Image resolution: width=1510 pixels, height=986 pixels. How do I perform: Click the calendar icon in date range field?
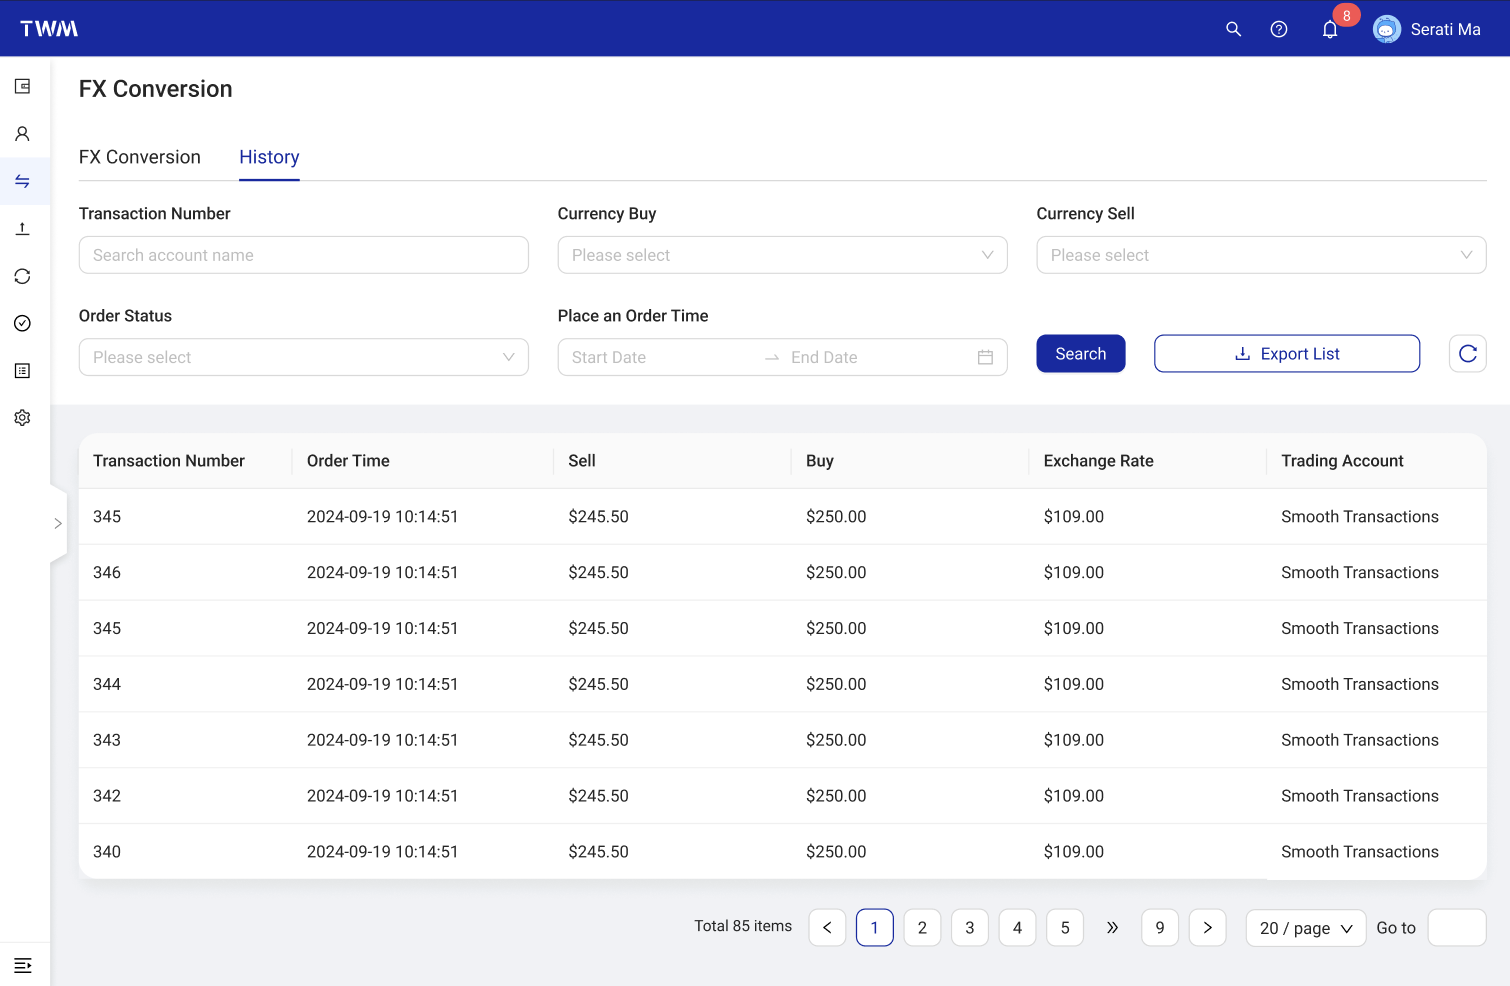[x=985, y=357]
